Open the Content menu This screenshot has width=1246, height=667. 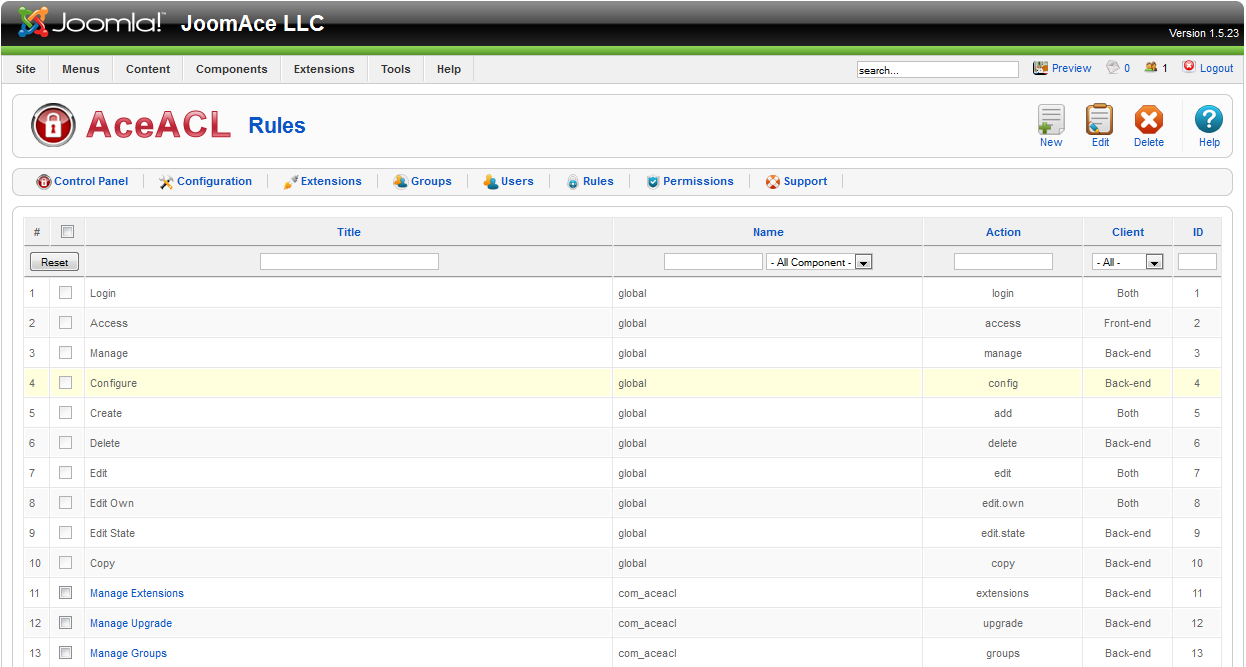point(148,69)
